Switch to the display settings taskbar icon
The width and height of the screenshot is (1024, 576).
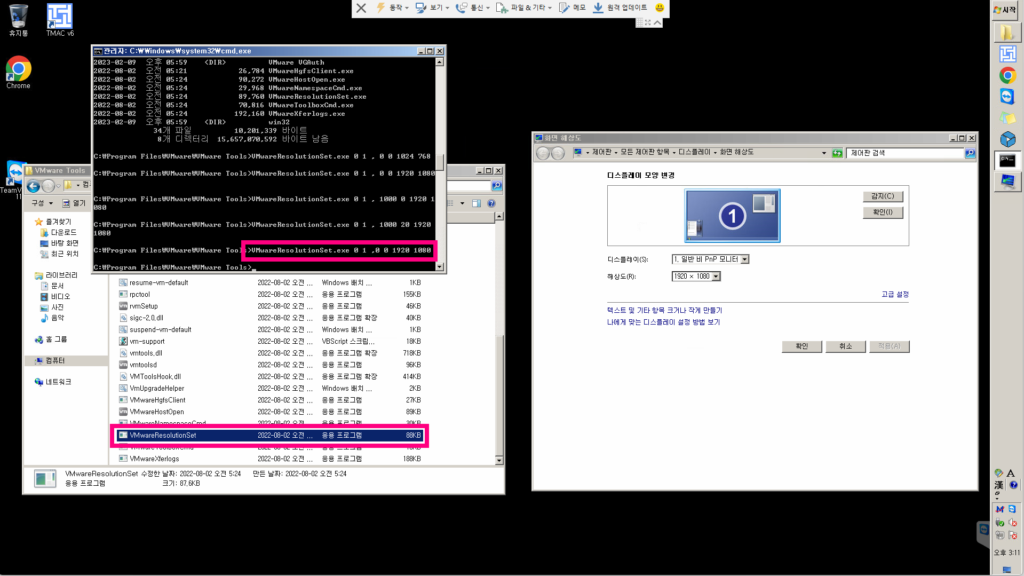pyautogui.click(x=1007, y=181)
